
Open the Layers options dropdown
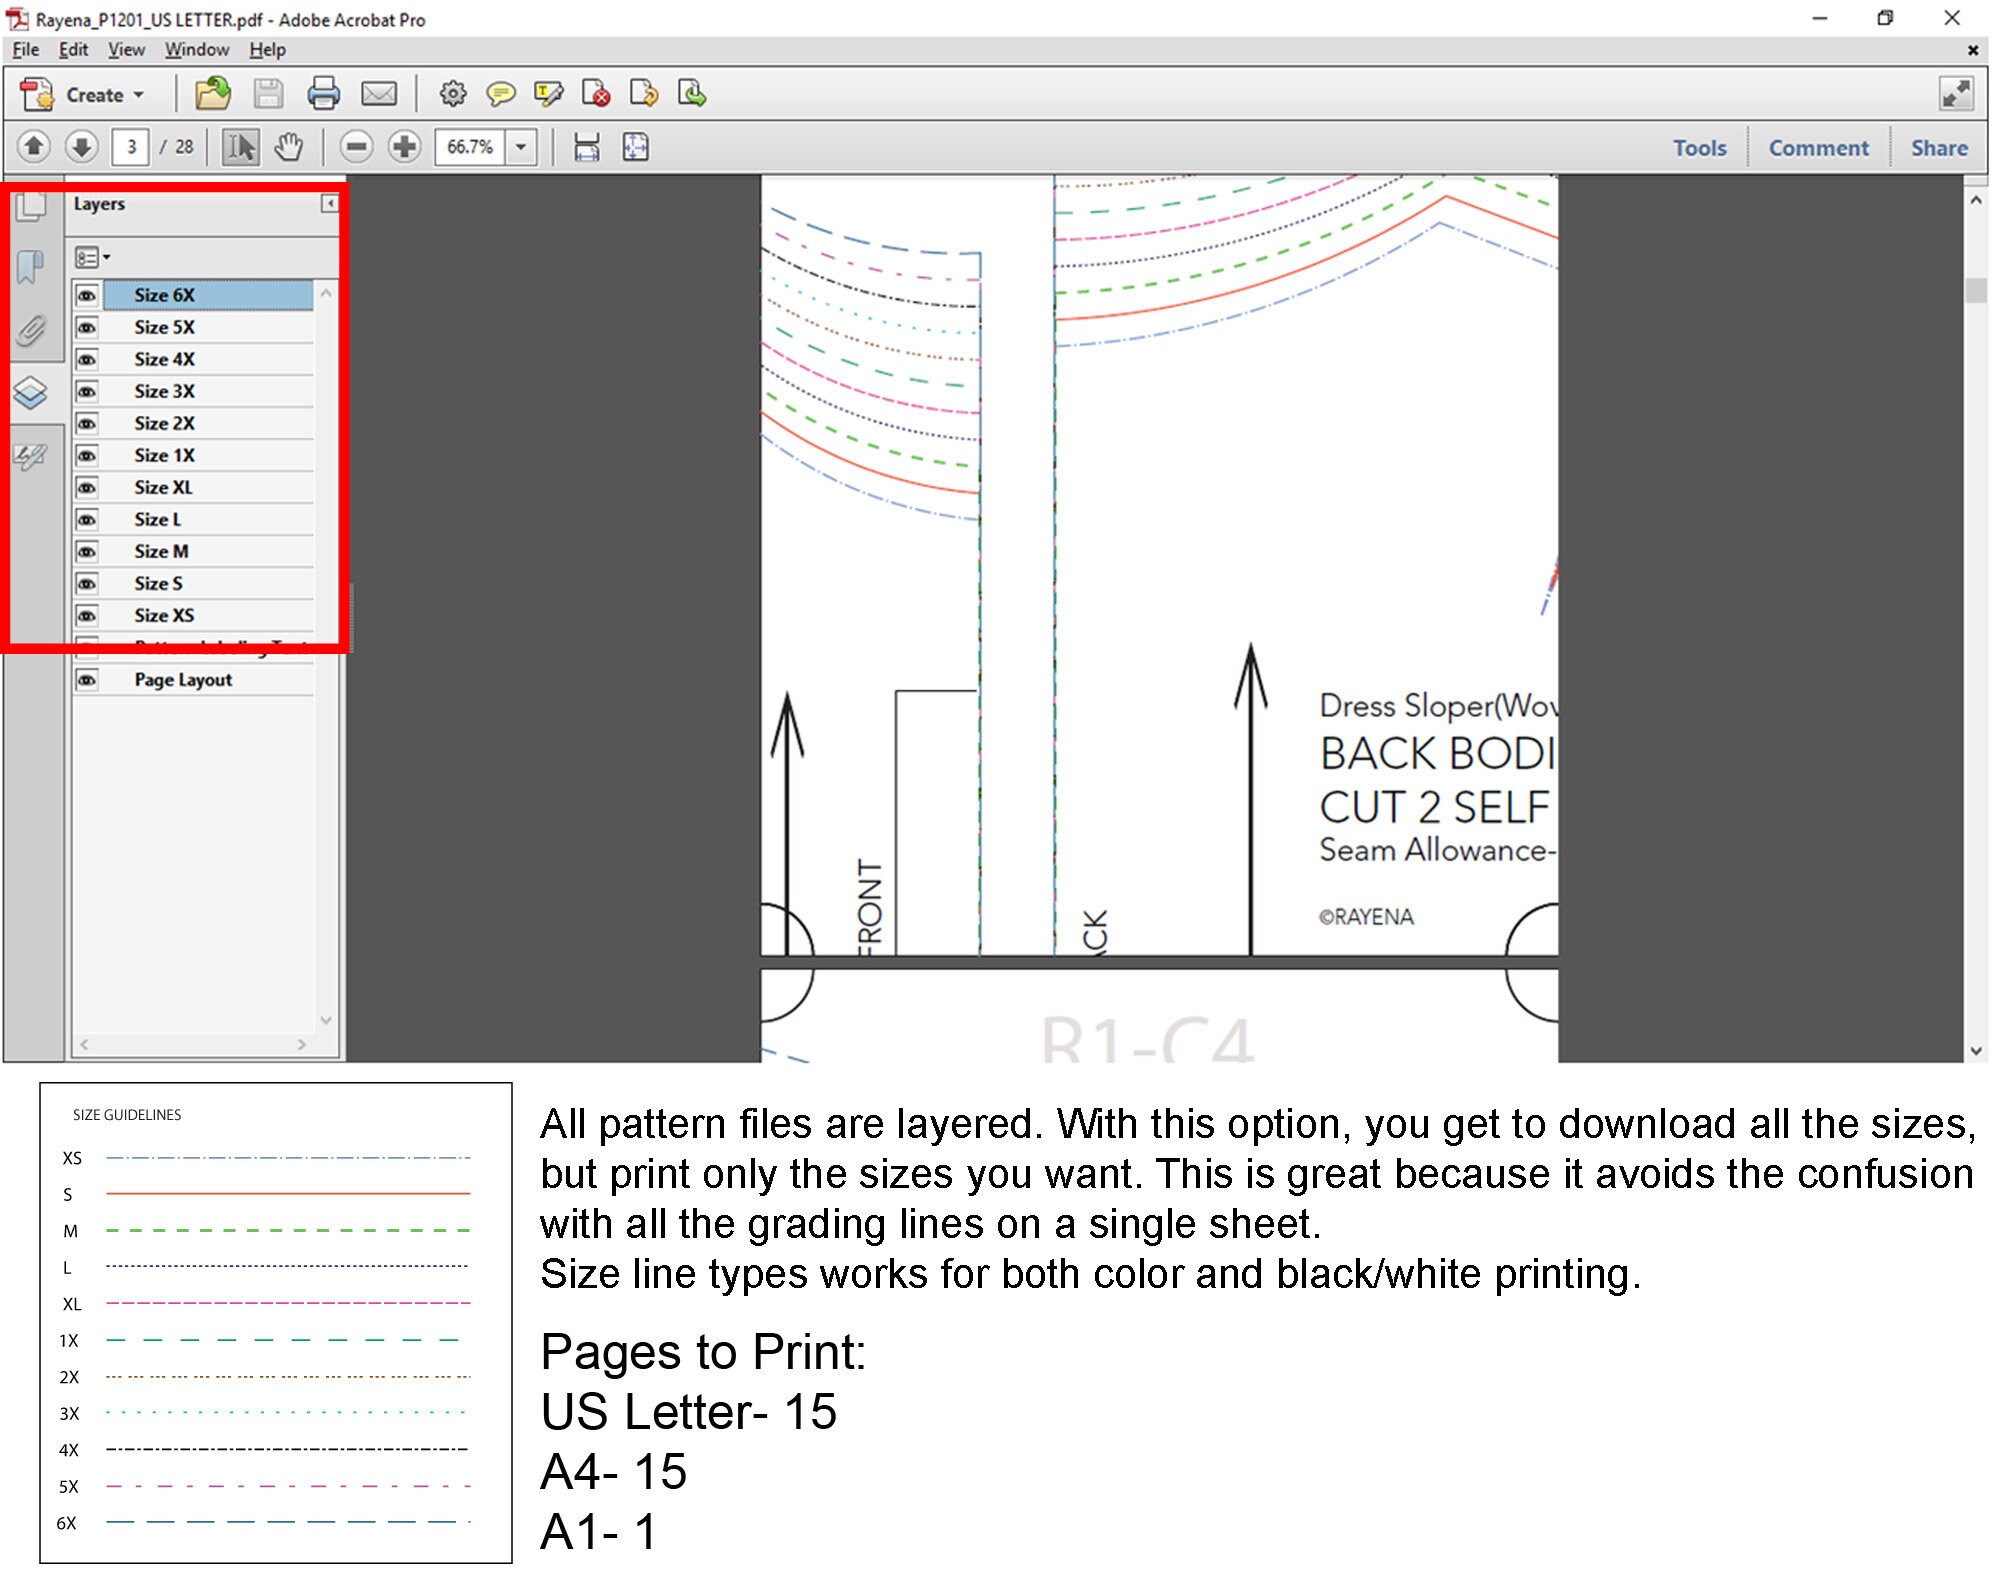point(92,258)
